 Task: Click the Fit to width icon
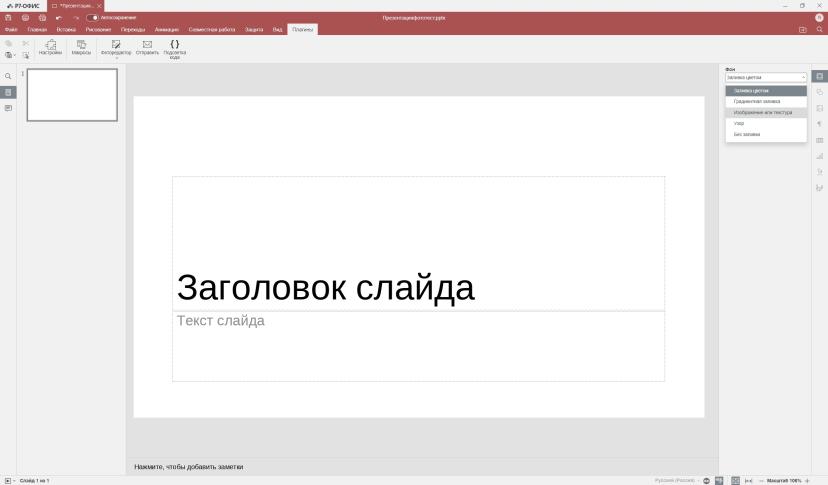748,480
